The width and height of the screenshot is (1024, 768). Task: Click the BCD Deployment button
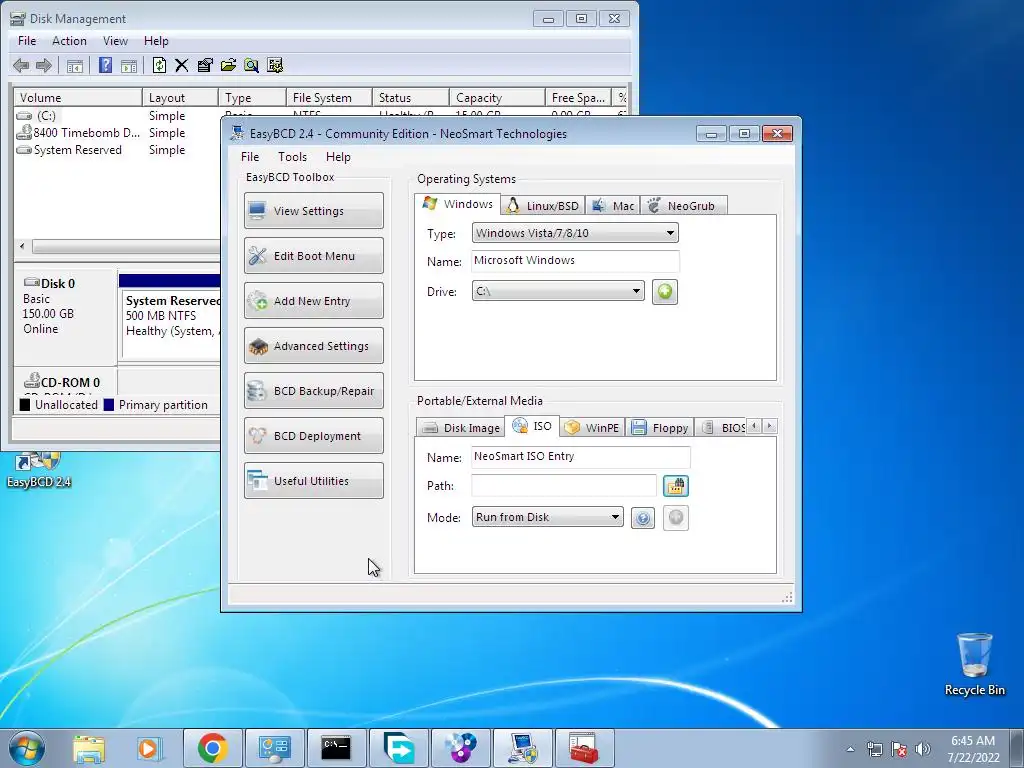[314, 436]
